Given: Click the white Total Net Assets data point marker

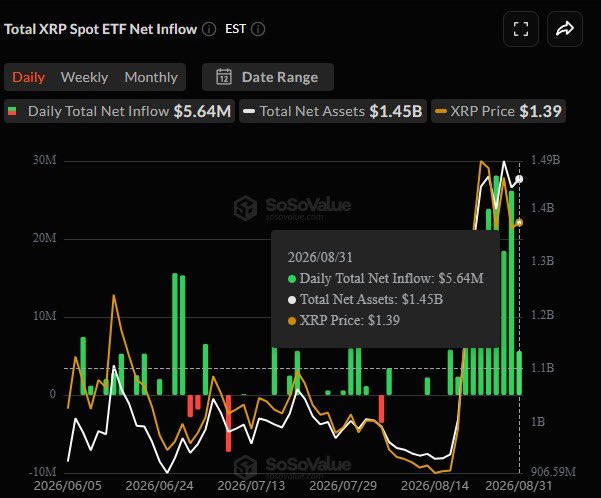Looking at the screenshot, I should tap(519, 179).
